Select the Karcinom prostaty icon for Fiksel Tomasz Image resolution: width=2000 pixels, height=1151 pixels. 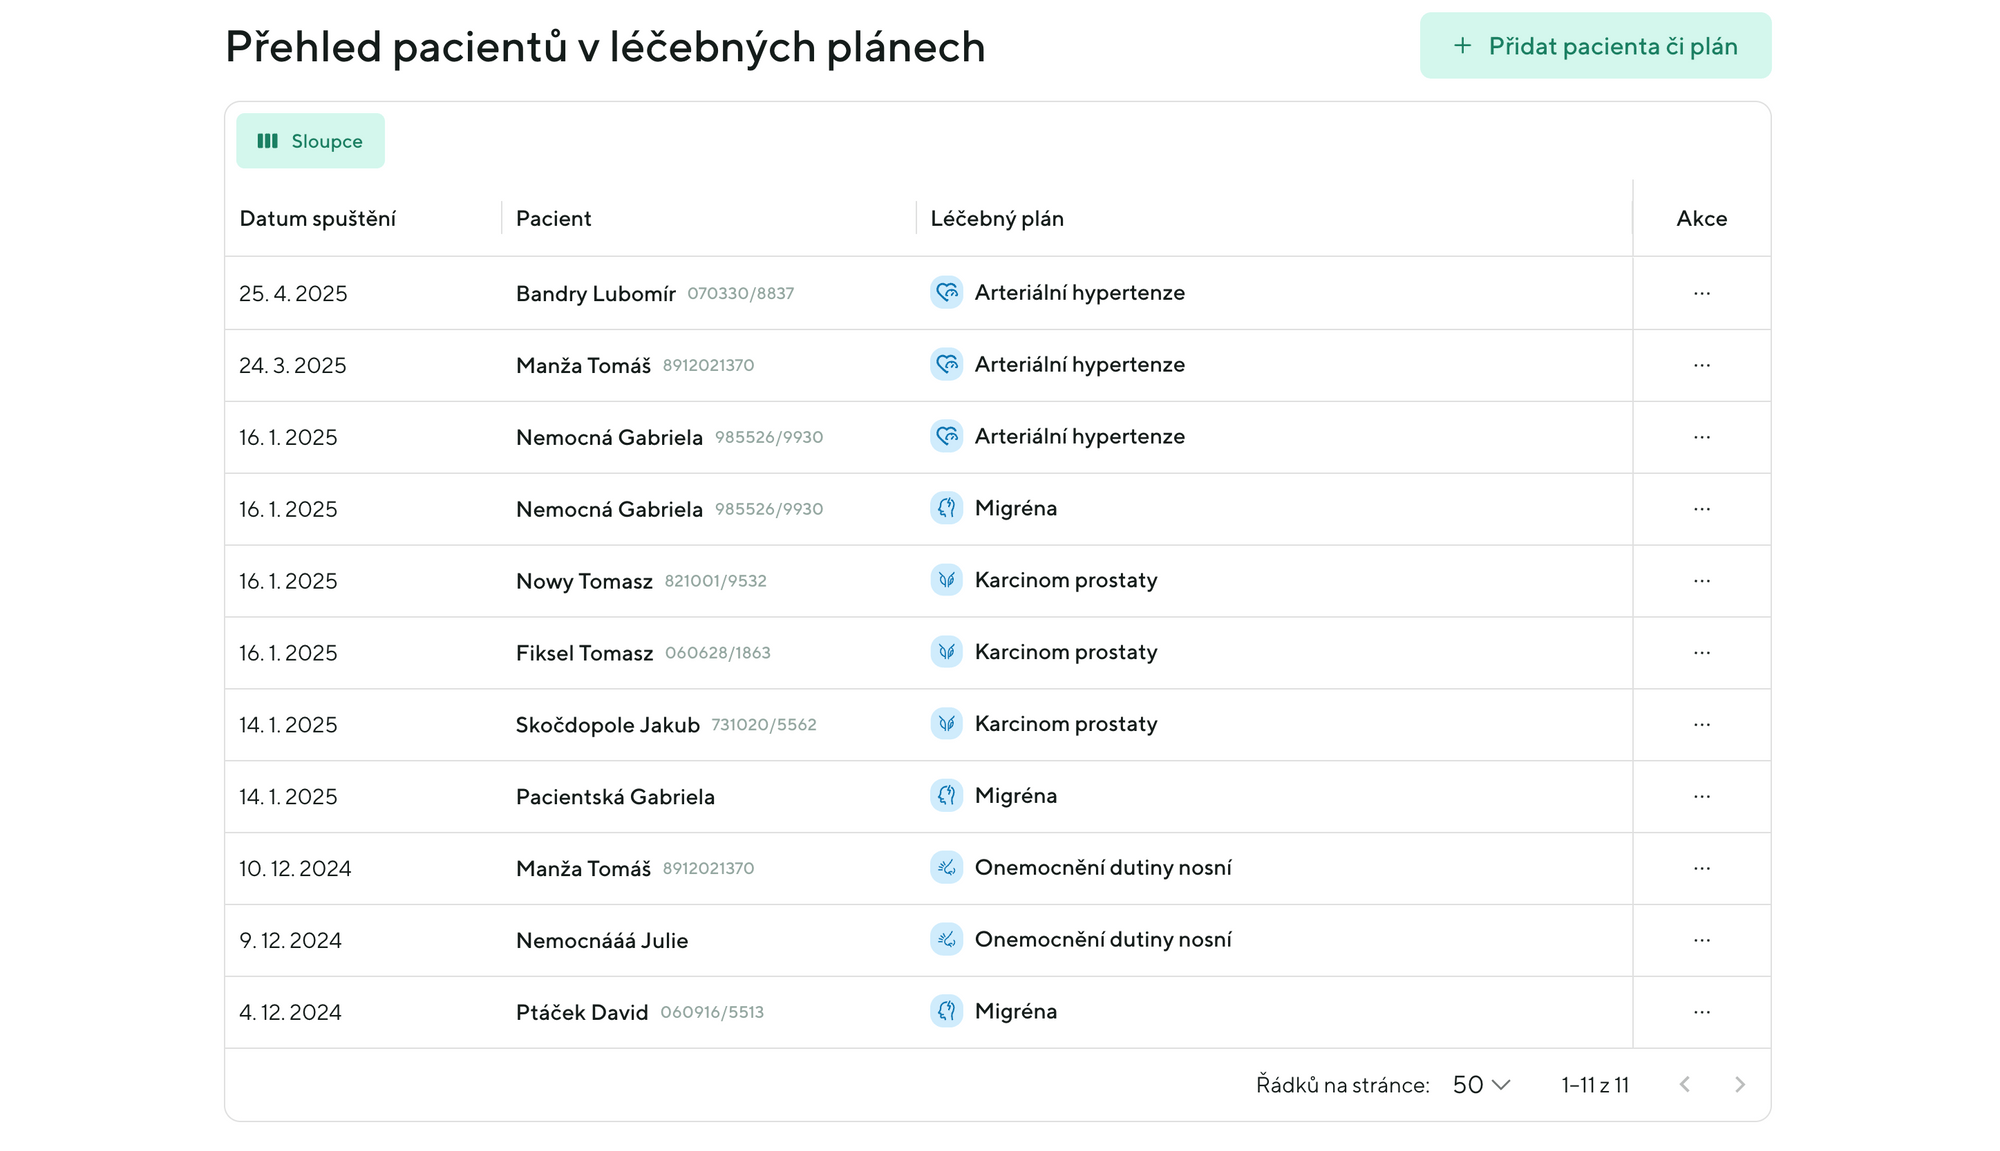point(946,652)
